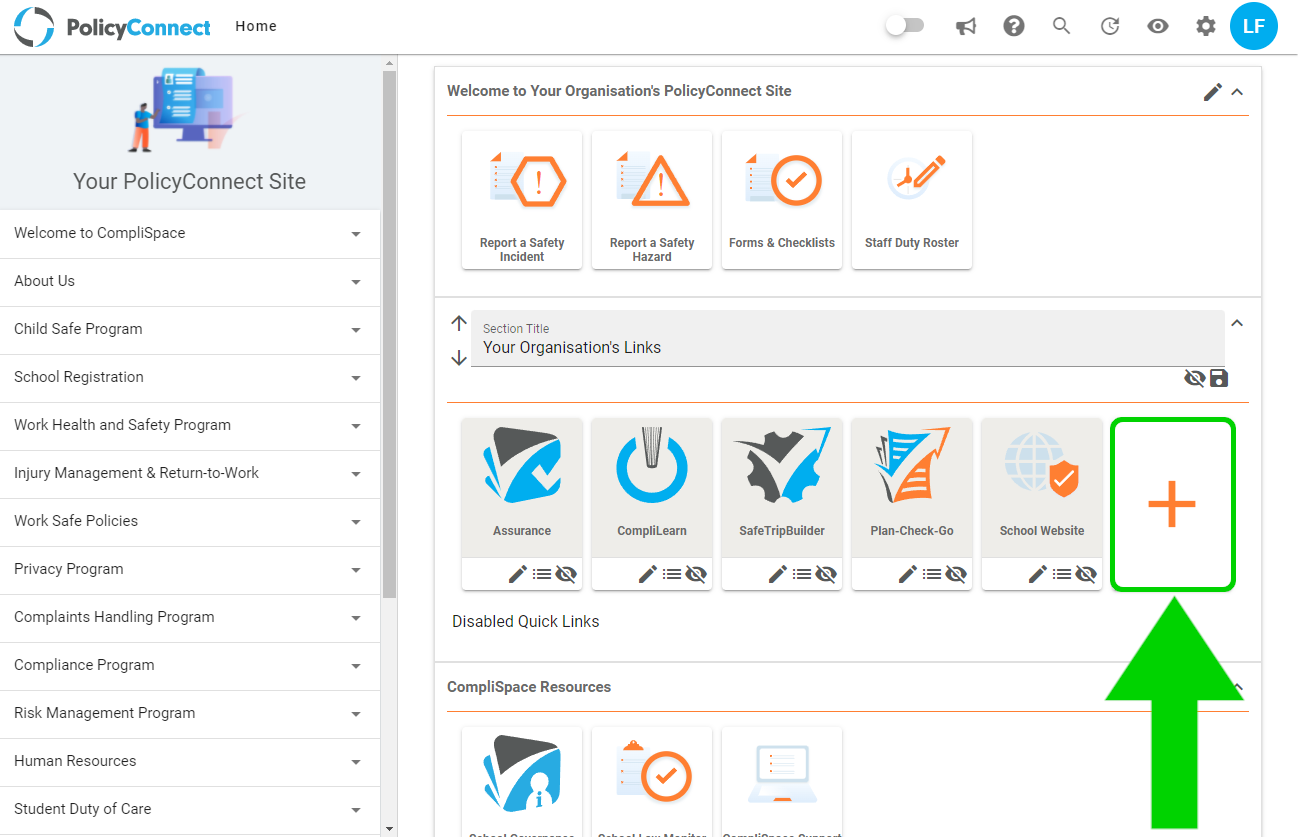Go to Home in top navigation
Image resolution: width=1298 pixels, height=837 pixels.
(x=256, y=26)
